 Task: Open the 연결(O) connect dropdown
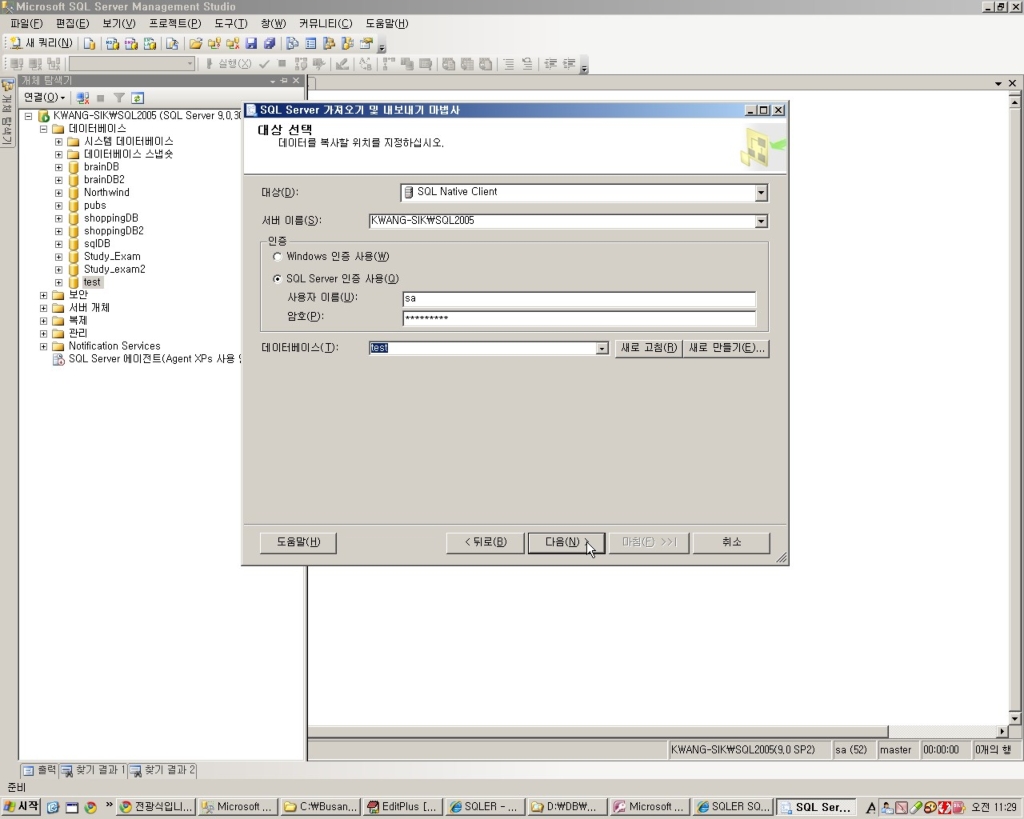point(44,97)
